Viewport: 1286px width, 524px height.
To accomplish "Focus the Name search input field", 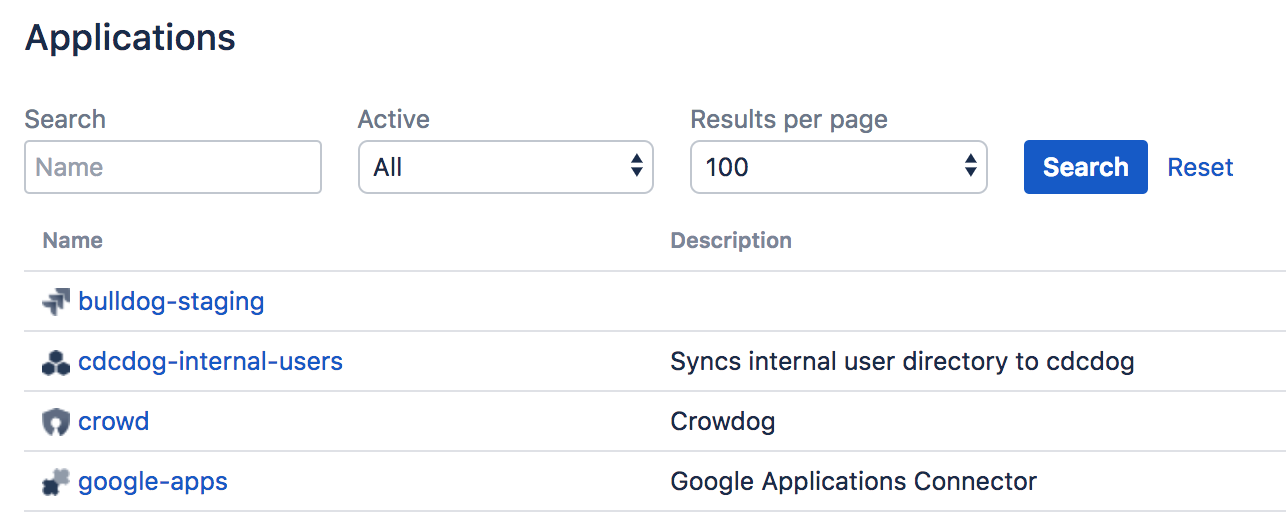I will click(173, 167).
